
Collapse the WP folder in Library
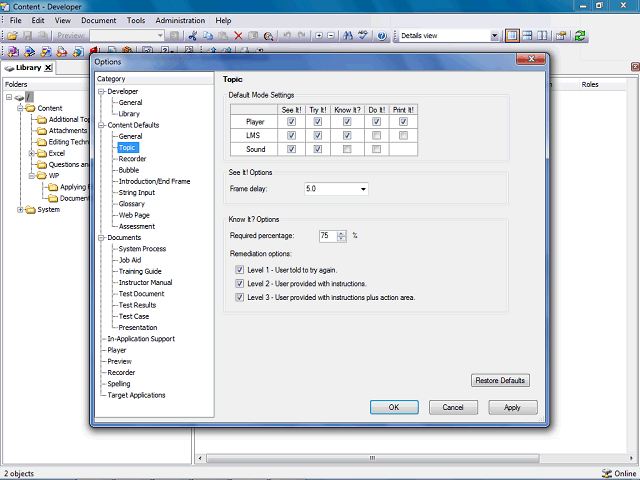31,176
